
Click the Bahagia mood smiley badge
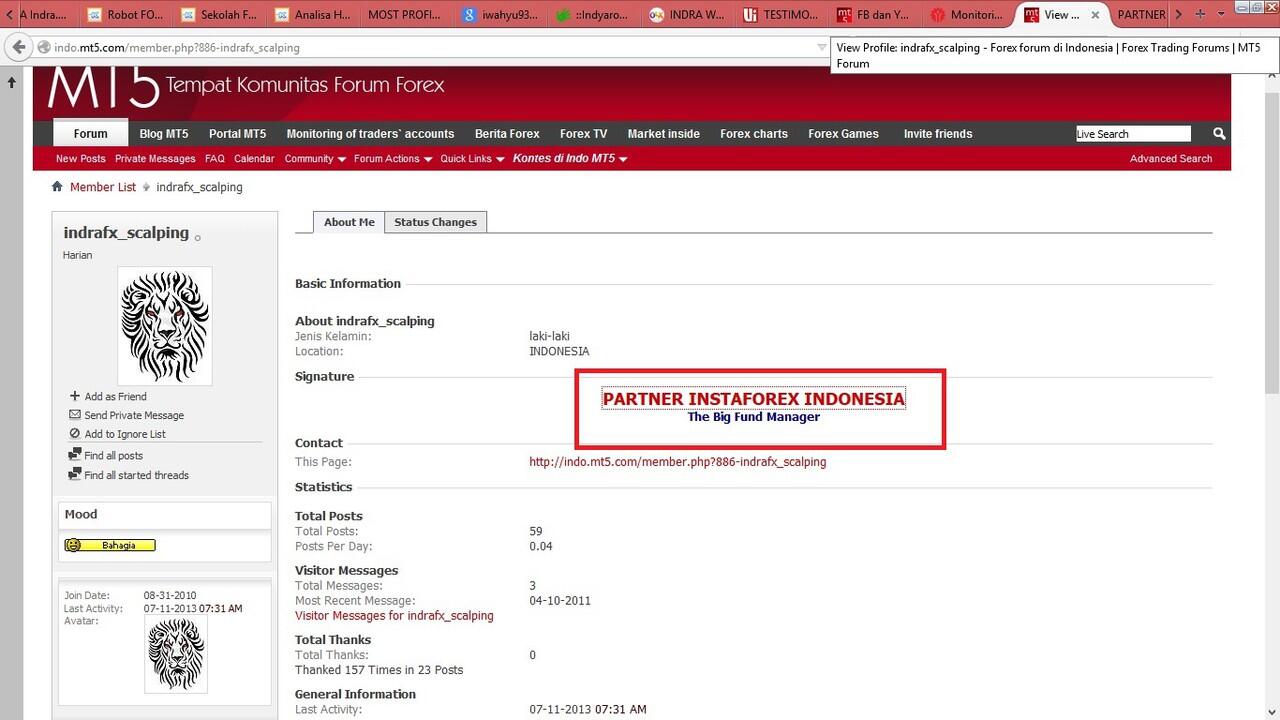tap(110, 545)
